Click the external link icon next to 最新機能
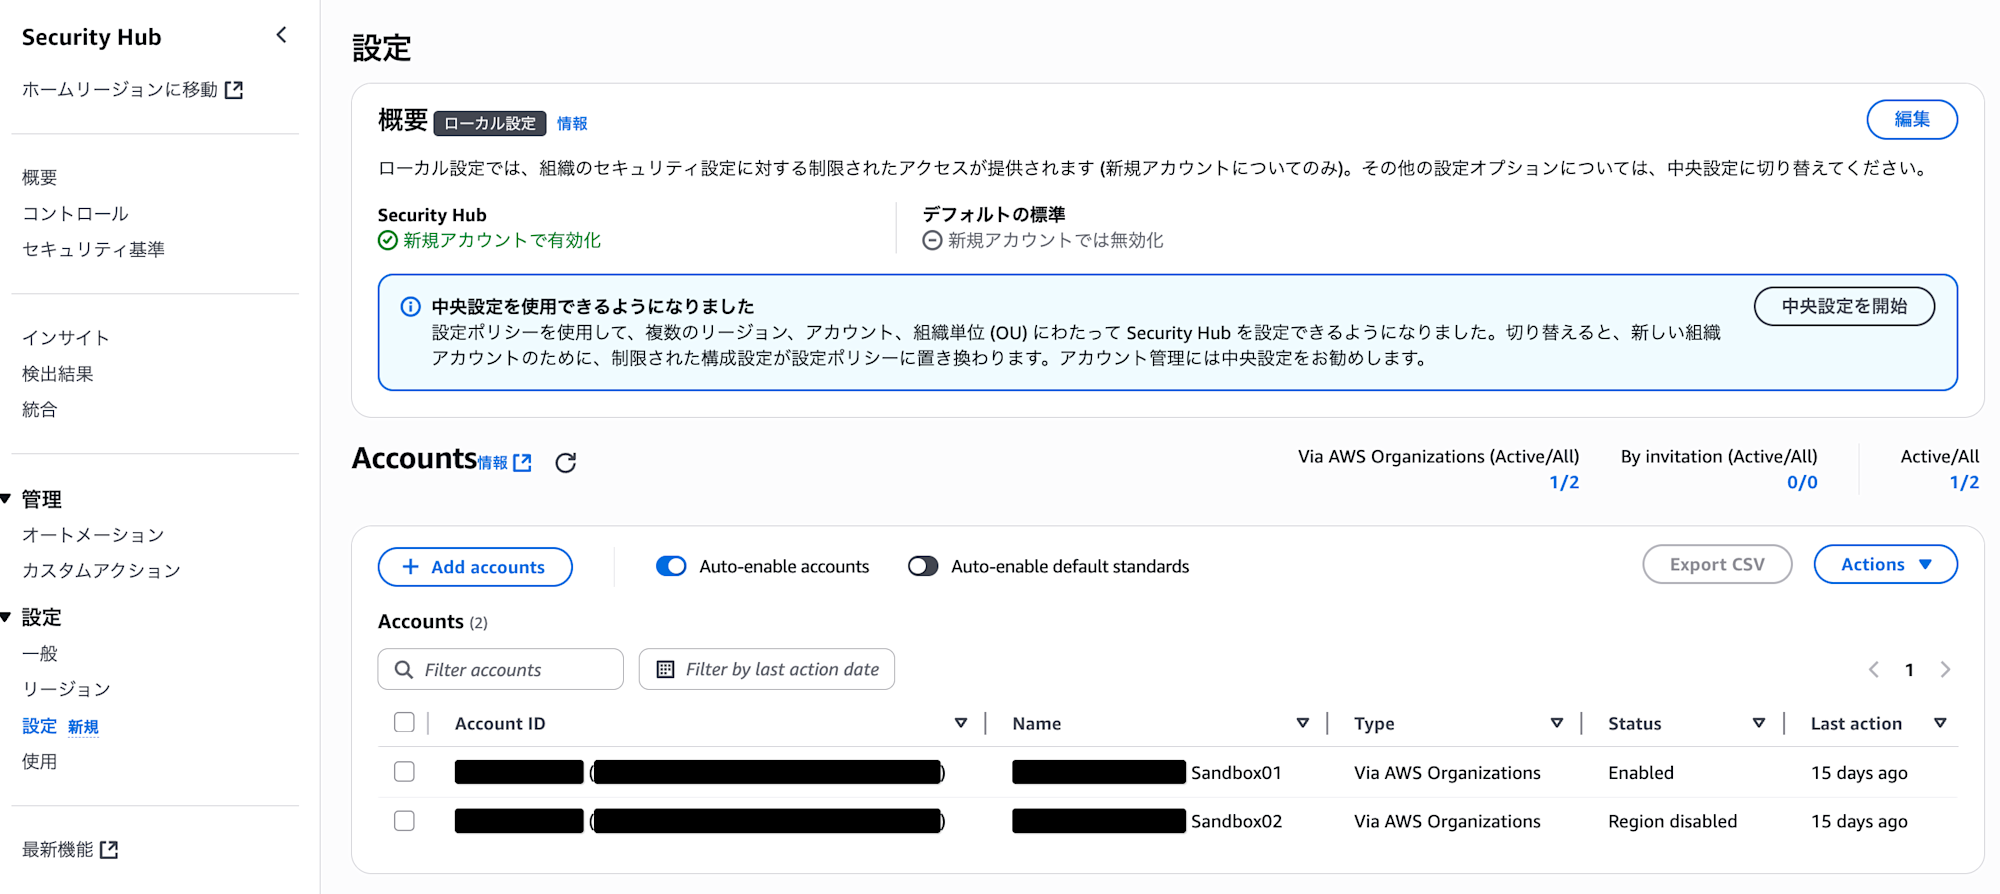2000x894 pixels. tap(109, 850)
